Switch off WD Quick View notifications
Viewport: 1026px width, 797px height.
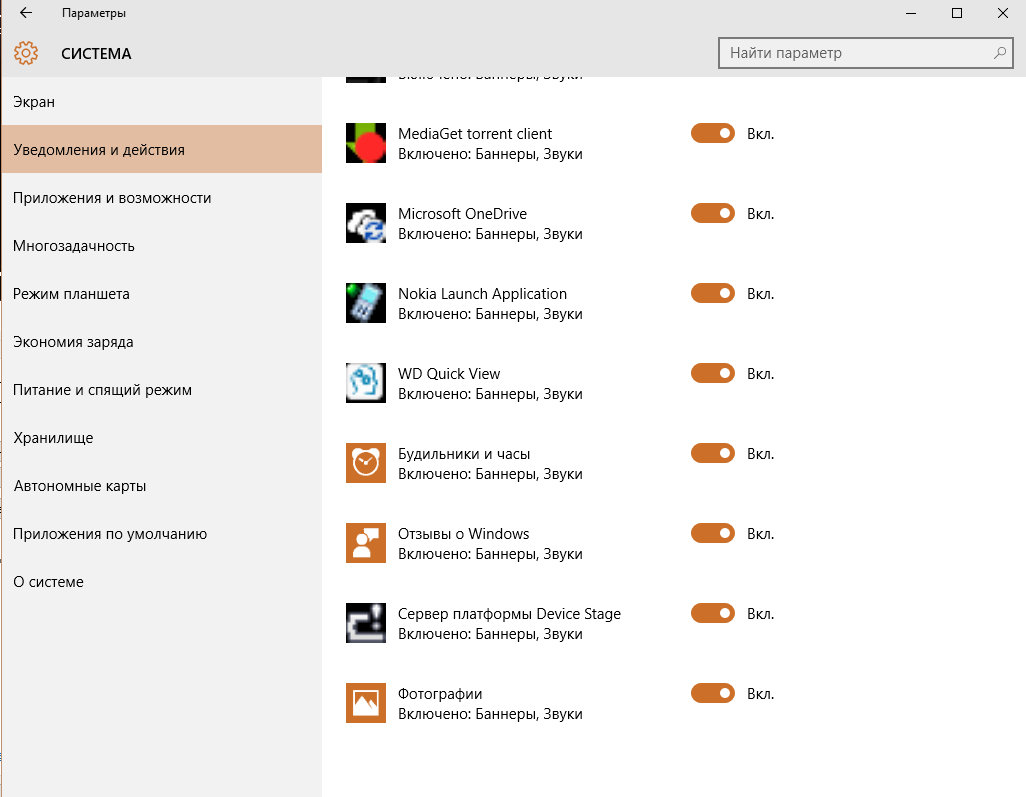(x=713, y=373)
